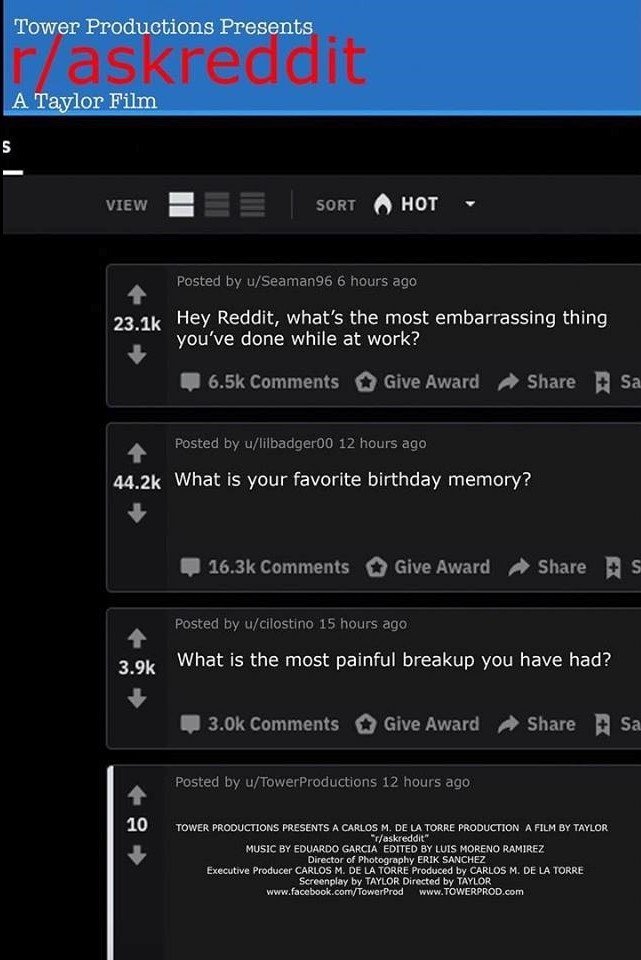This screenshot has width=641, height=960.
Task: Open 6.5k Comments on work post
Action: [x=260, y=382]
